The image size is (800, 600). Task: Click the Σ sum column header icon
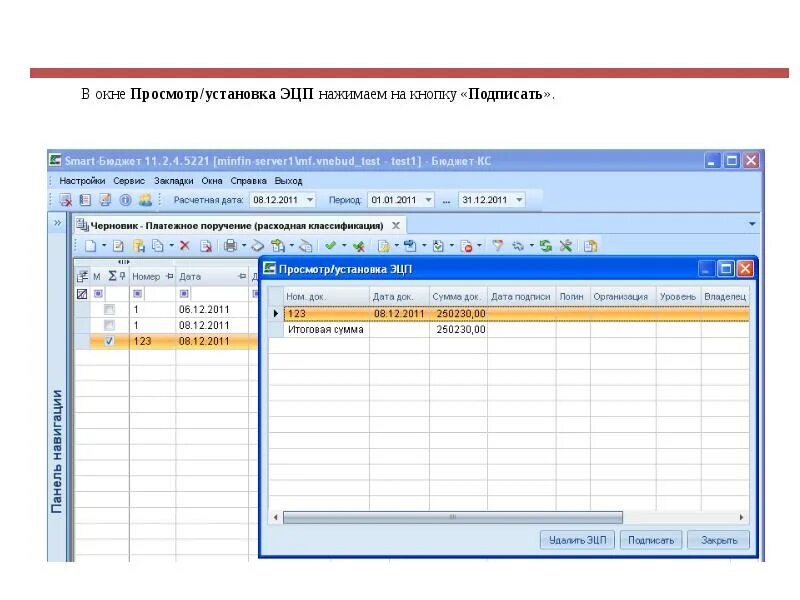point(112,276)
